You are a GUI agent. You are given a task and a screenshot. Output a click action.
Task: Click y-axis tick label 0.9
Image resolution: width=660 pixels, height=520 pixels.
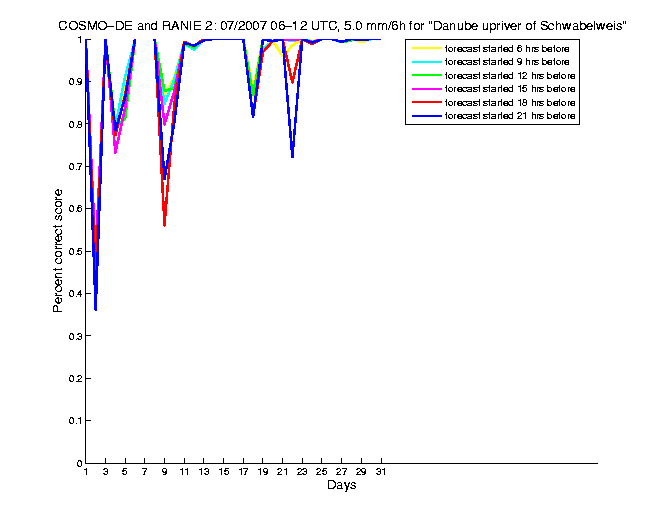point(75,82)
